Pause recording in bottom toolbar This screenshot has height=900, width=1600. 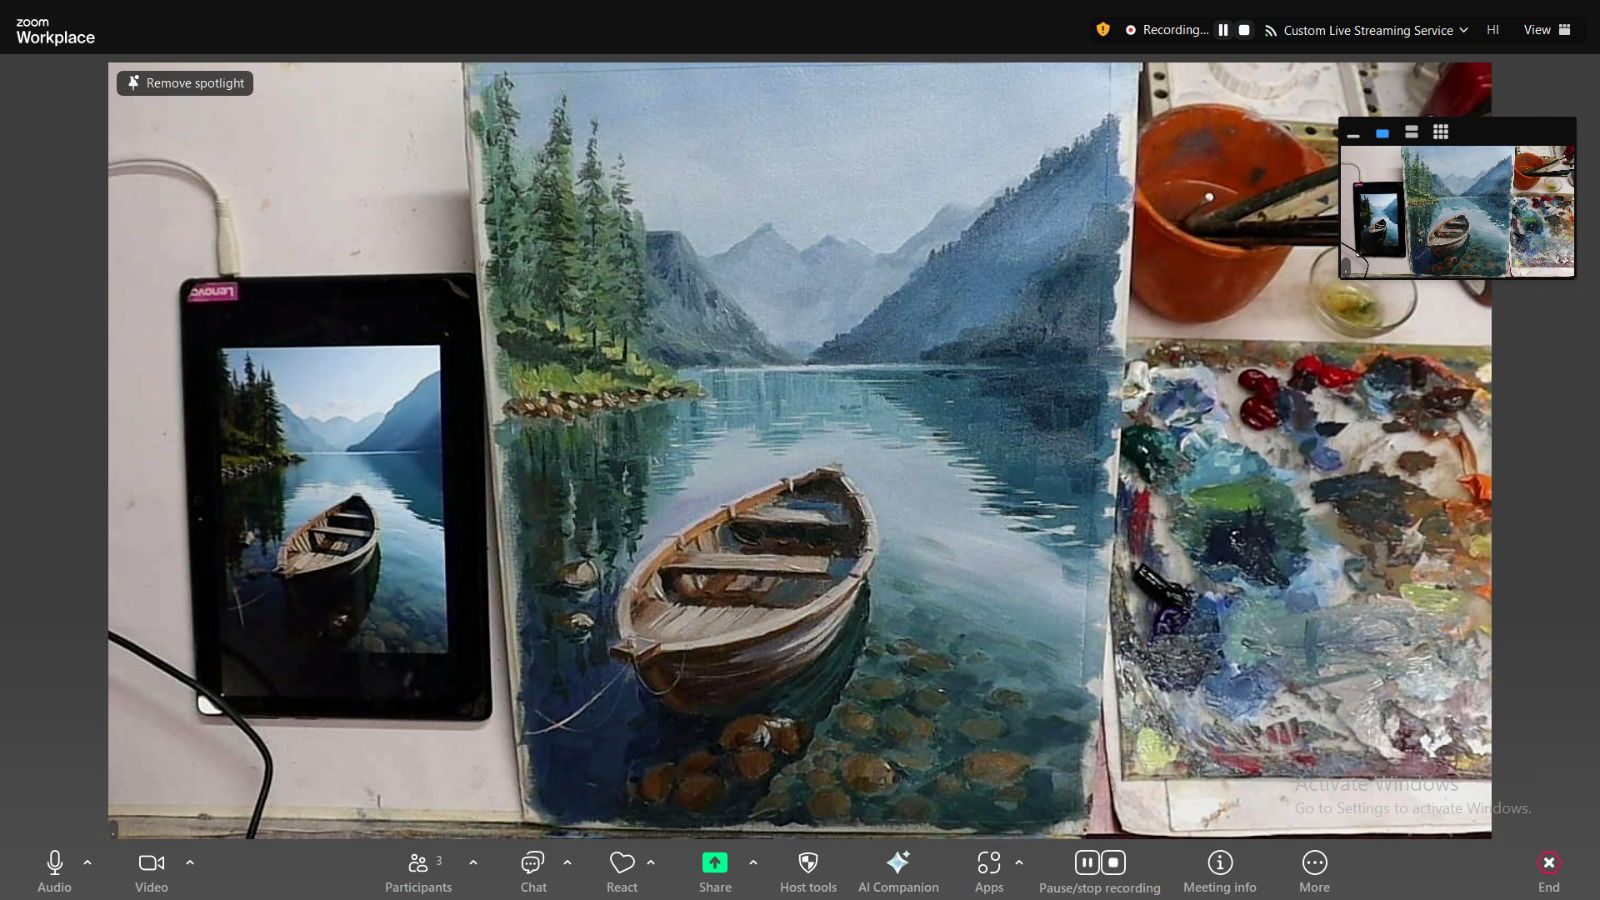(x=1087, y=862)
